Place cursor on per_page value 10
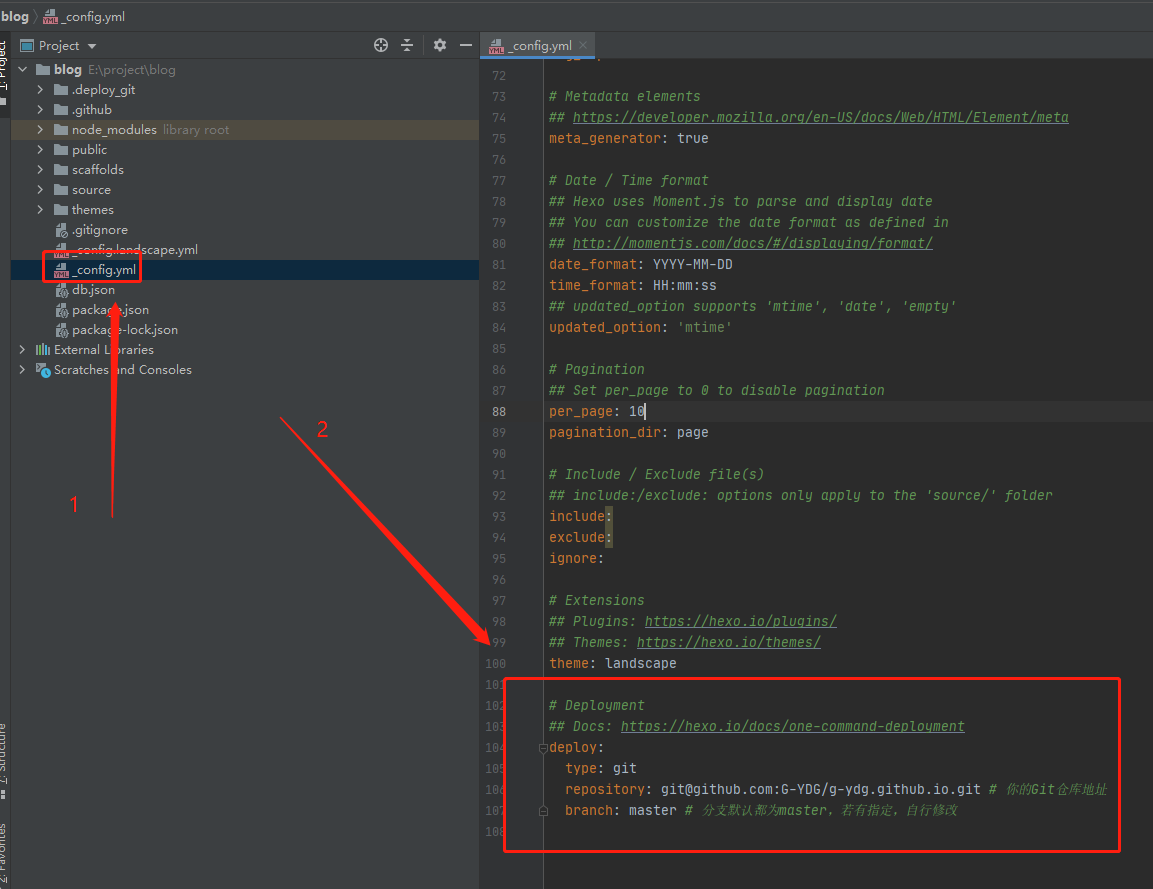The image size is (1153, 889). click(x=637, y=412)
